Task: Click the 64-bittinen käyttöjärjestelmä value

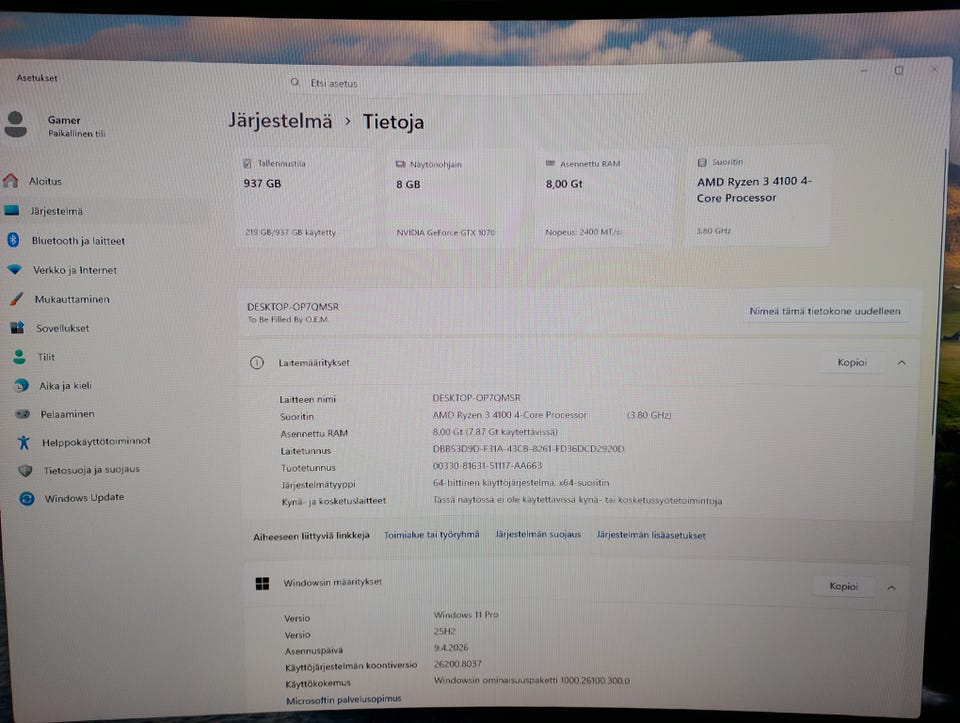Action: pos(520,482)
